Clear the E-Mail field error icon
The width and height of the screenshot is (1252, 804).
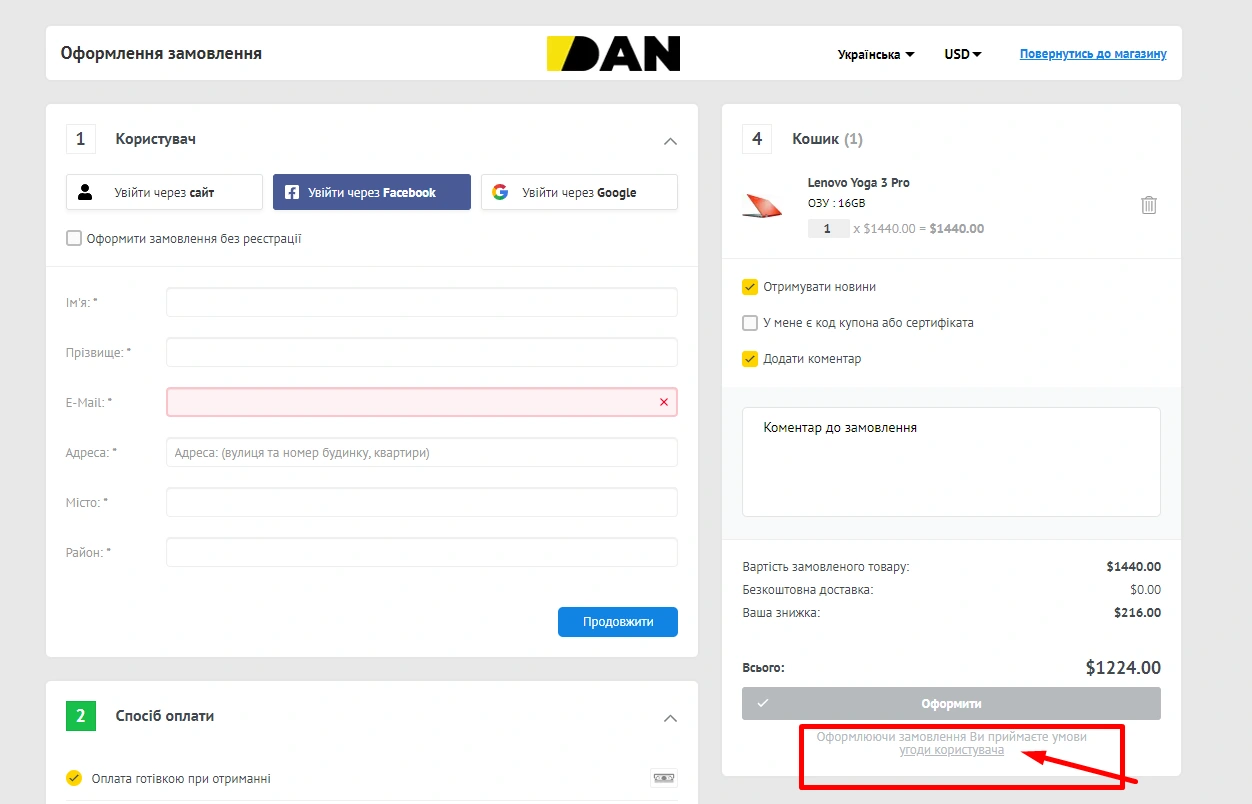click(x=664, y=402)
